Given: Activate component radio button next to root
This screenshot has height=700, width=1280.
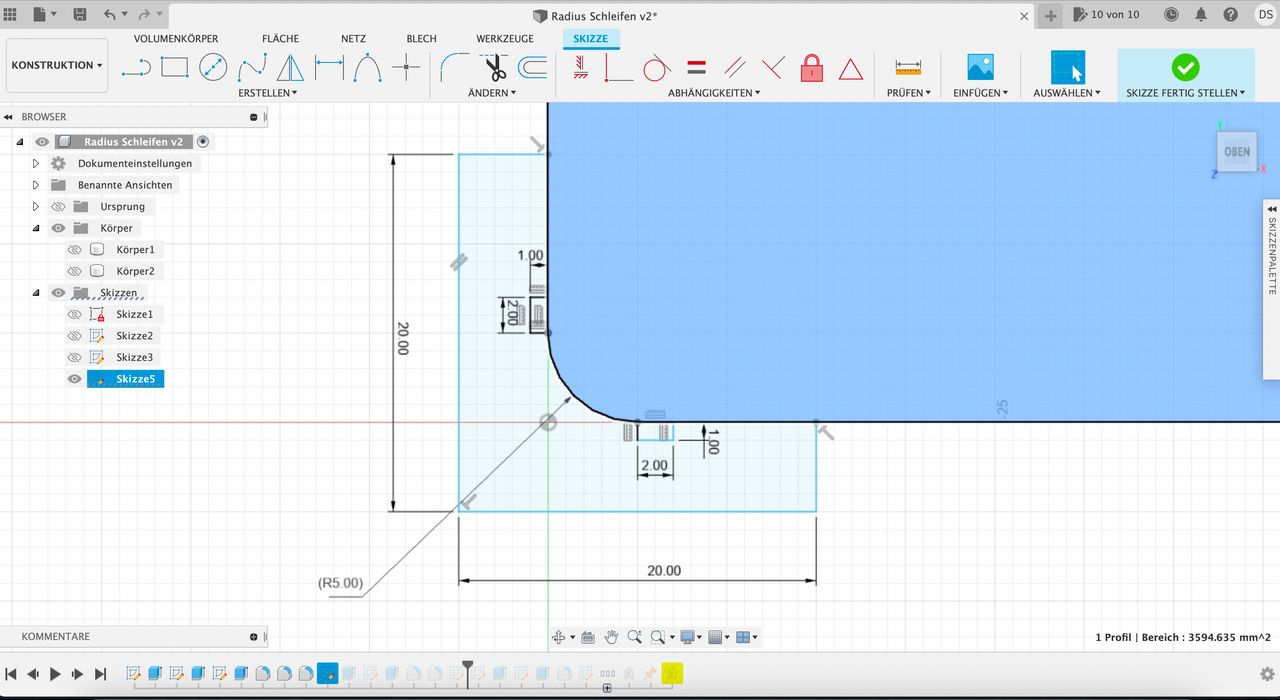Looking at the screenshot, I should click(x=203, y=142).
